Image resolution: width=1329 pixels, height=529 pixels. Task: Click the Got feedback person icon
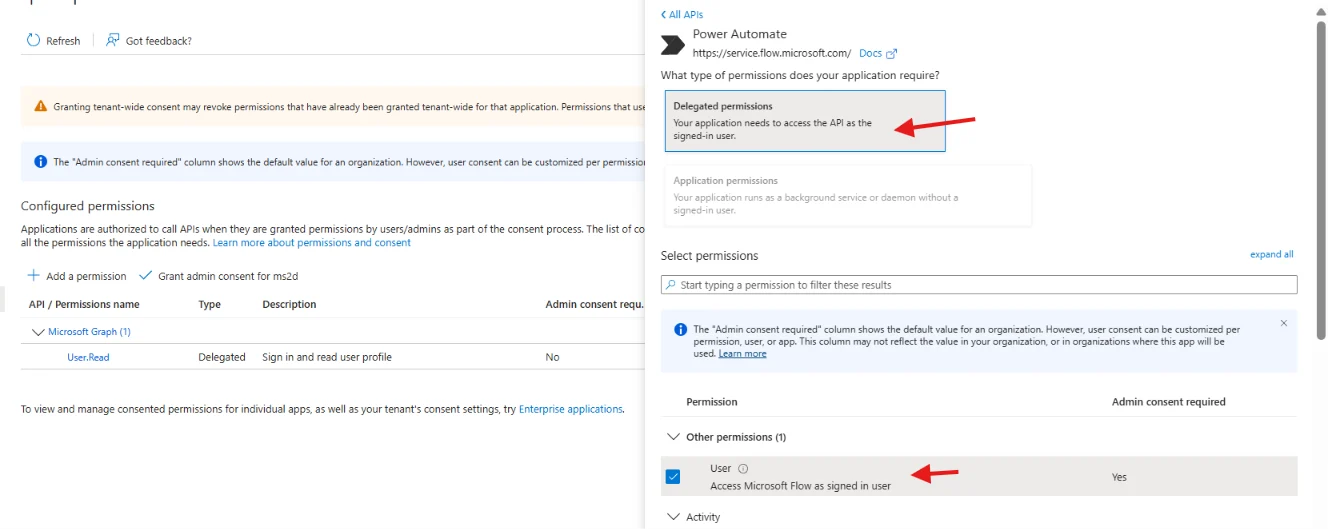tap(113, 40)
